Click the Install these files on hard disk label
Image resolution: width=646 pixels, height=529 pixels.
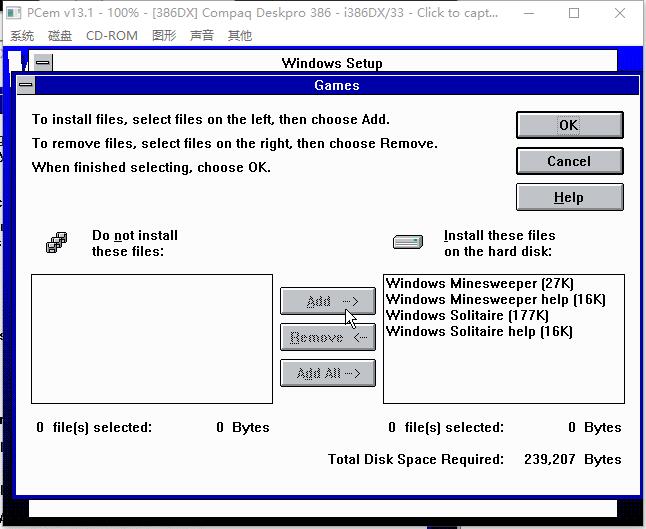tap(499, 243)
